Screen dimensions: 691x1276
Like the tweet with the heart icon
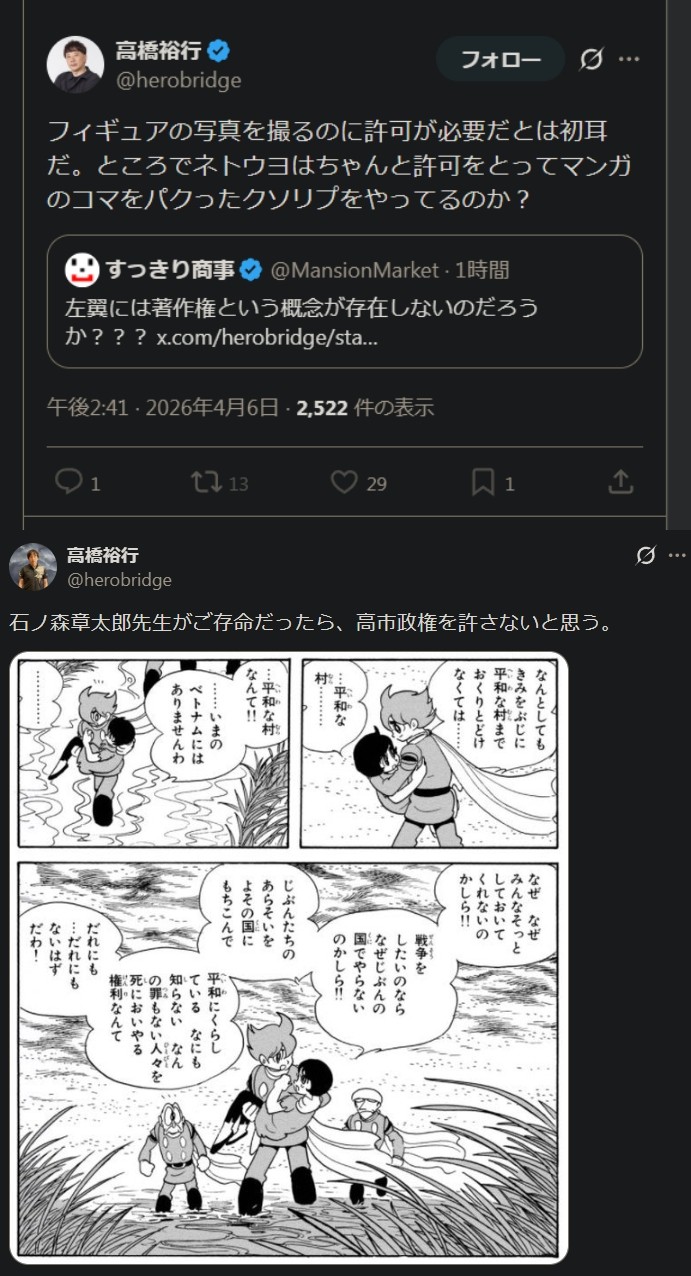(344, 483)
